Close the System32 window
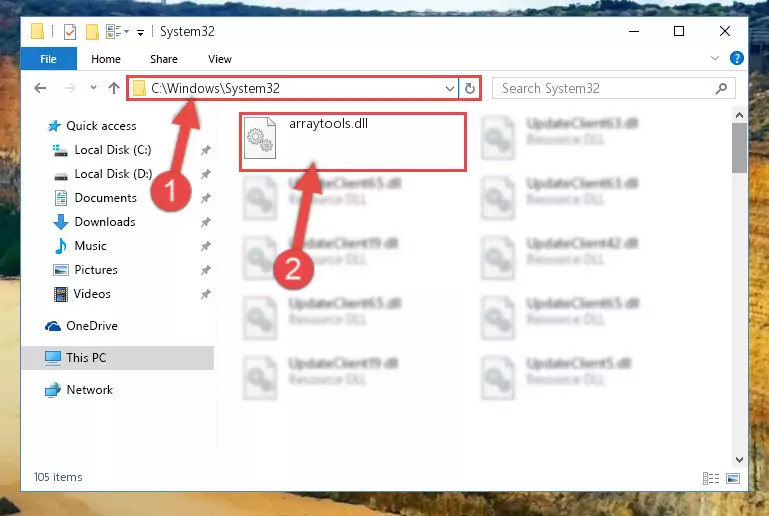769x516 pixels. [x=724, y=31]
